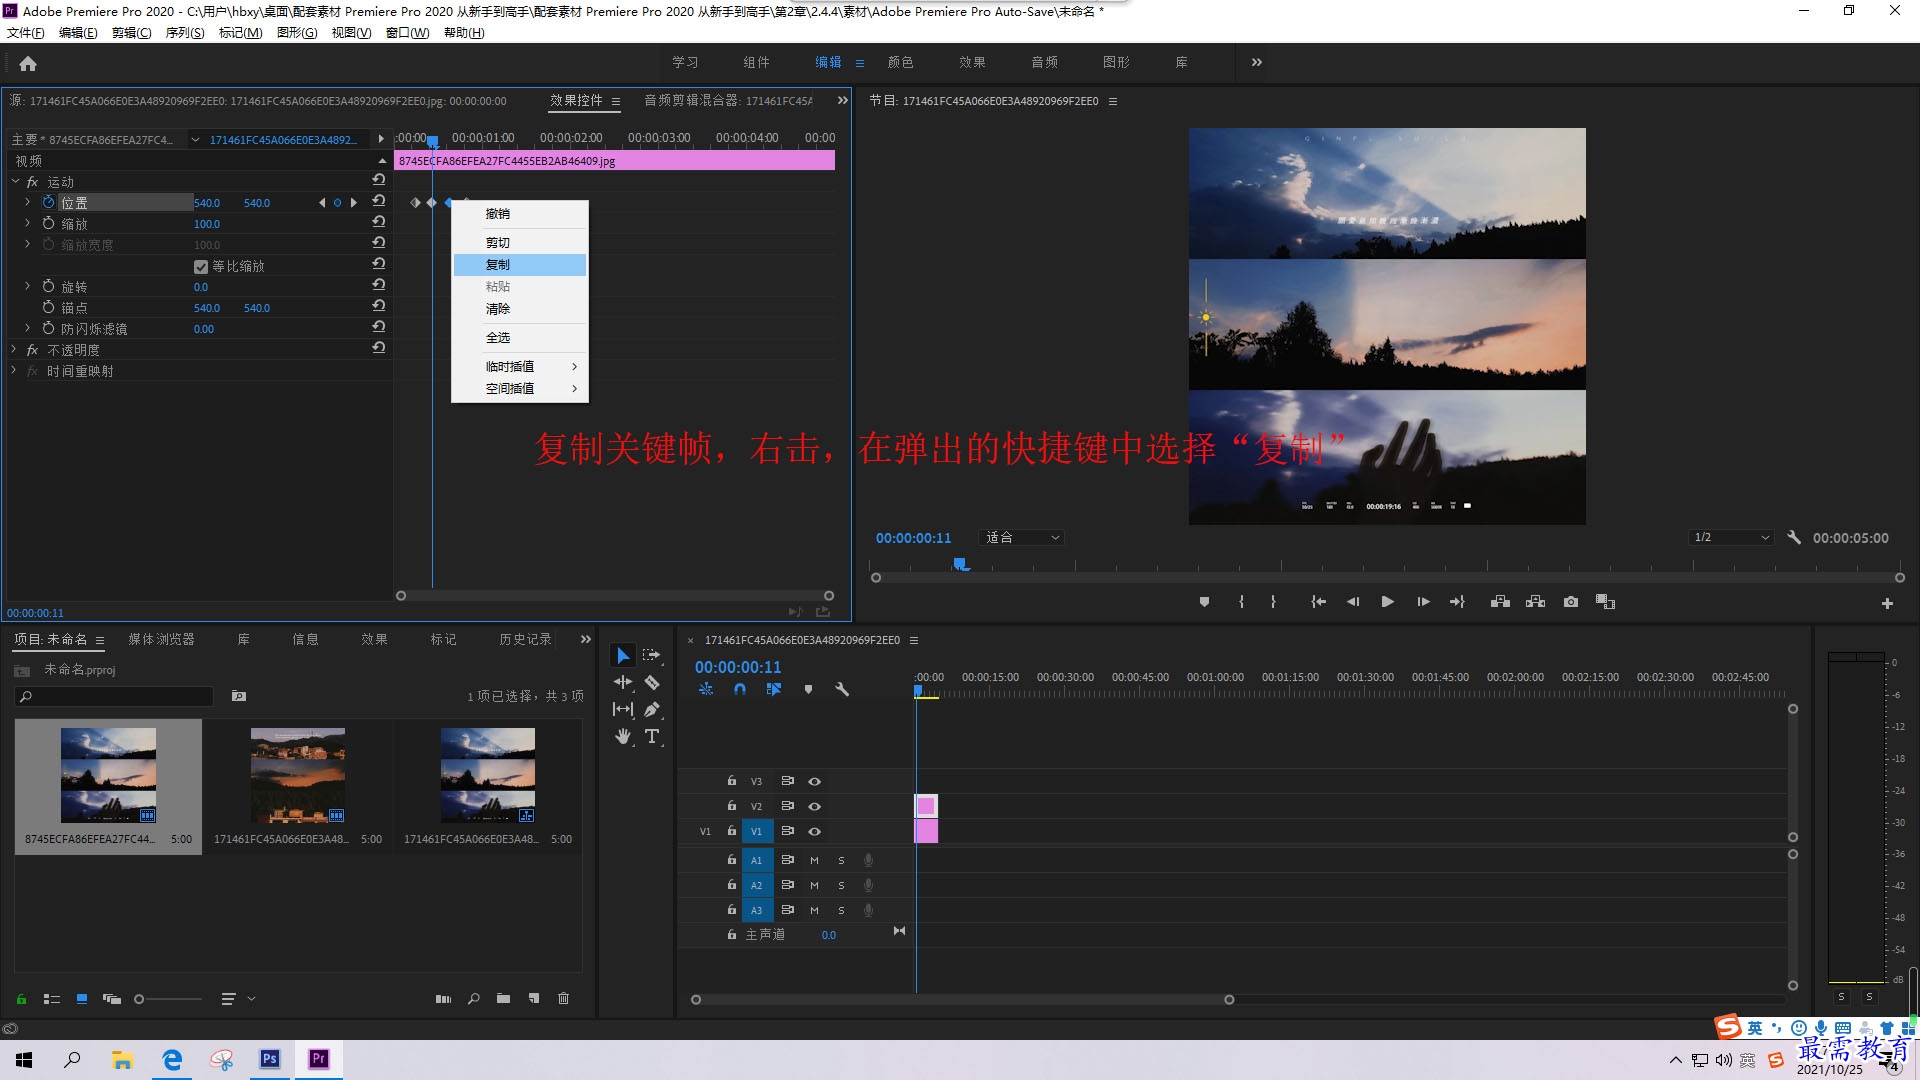Click the timeline timecode 00:00:00:11
This screenshot has width=1920, height=1080.
(x=738, y=667)
